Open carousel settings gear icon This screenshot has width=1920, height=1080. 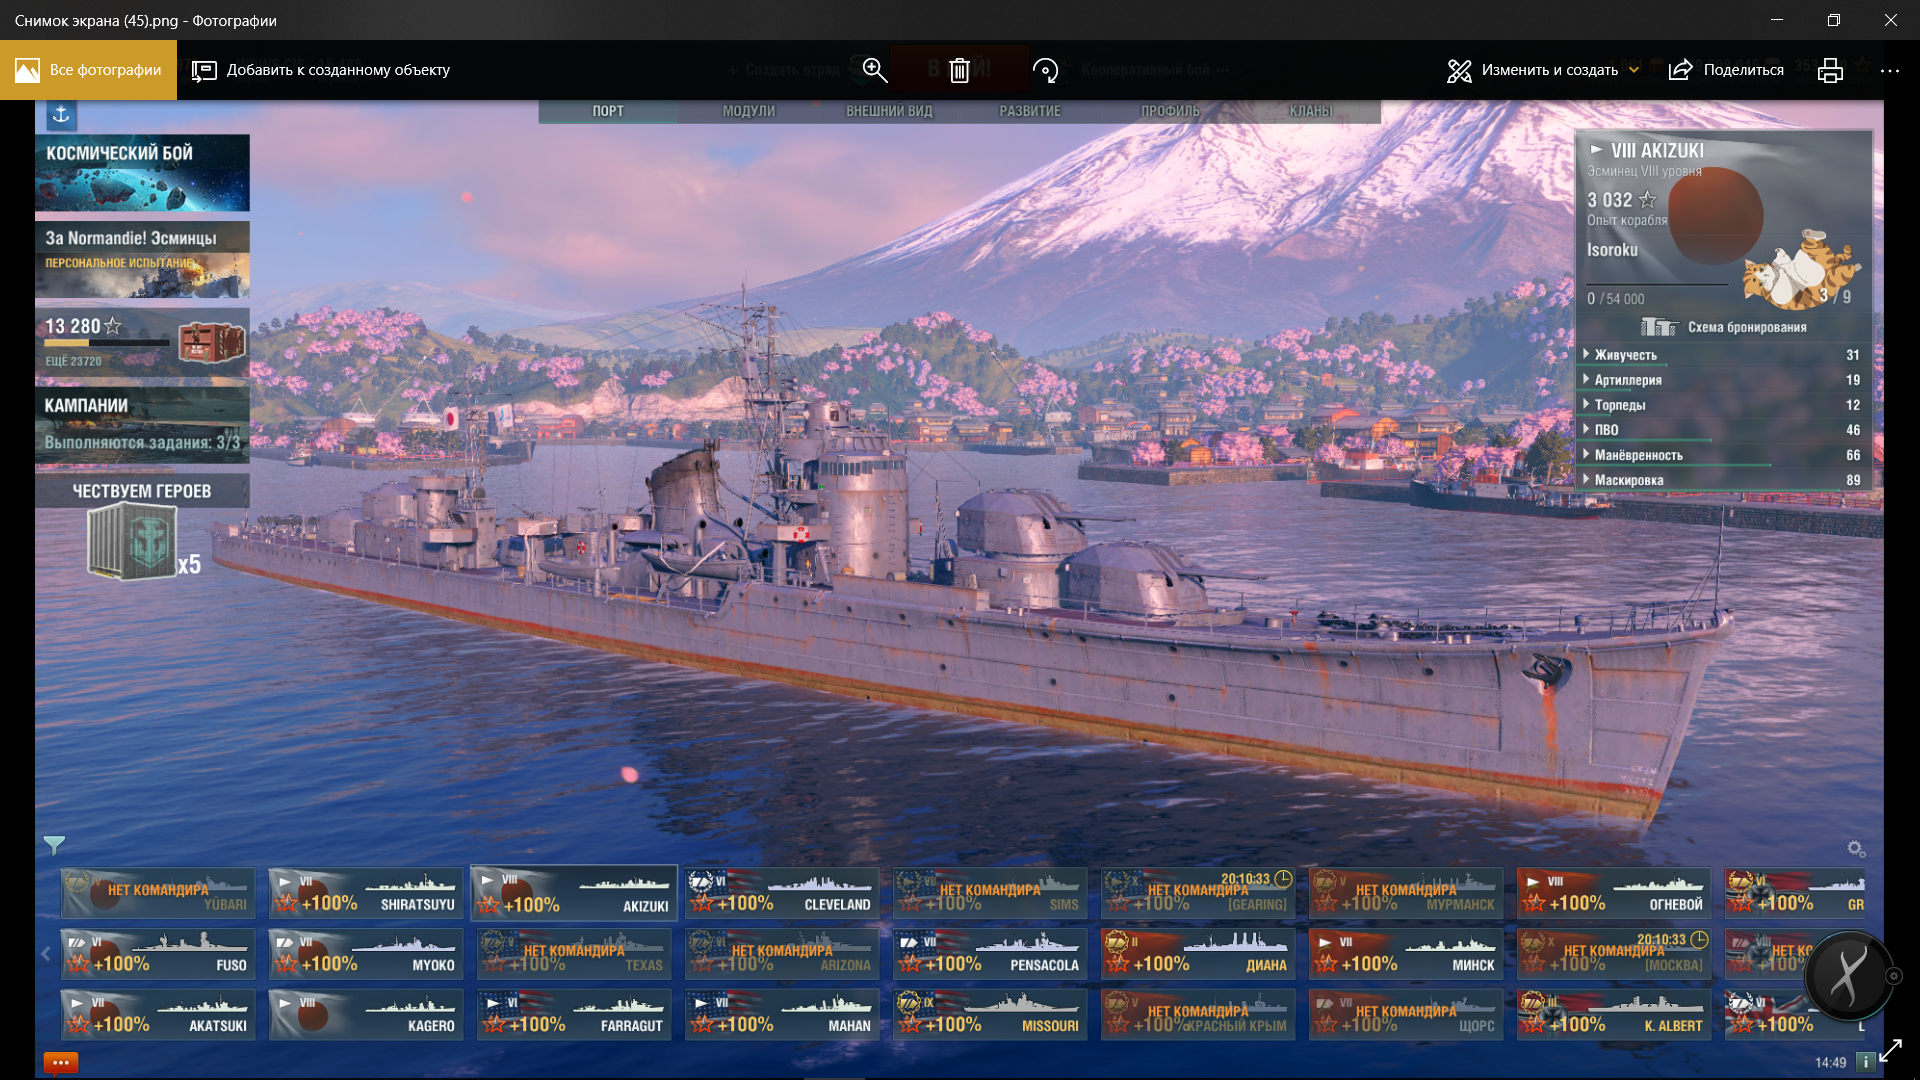click(x=1856, y=848)
